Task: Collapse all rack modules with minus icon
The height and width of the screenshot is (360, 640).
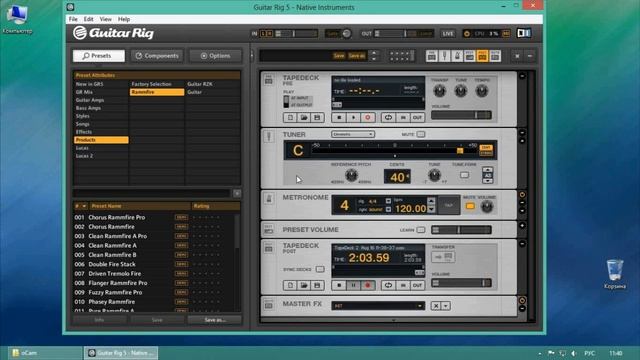Action: 530,56
